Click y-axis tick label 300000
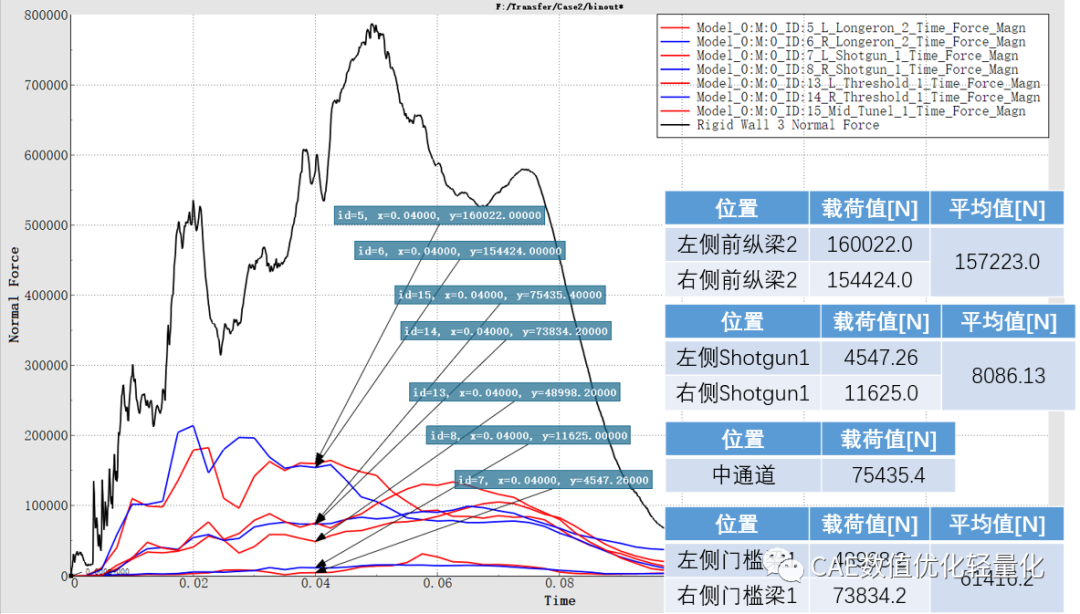Viewport: 1080px width, 614px height. coord(46,366)
